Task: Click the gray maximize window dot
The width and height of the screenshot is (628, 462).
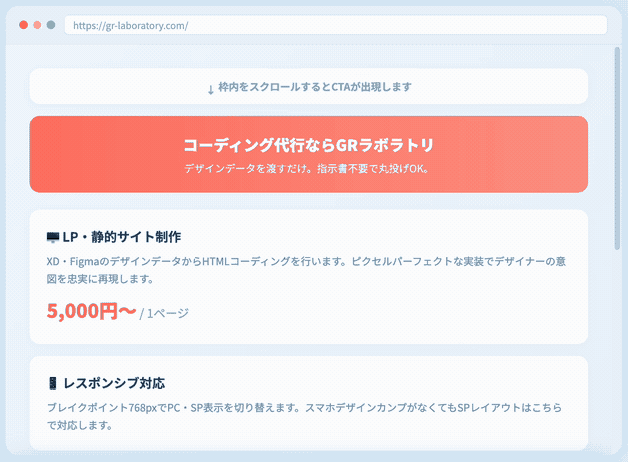Action: point(51,25)
